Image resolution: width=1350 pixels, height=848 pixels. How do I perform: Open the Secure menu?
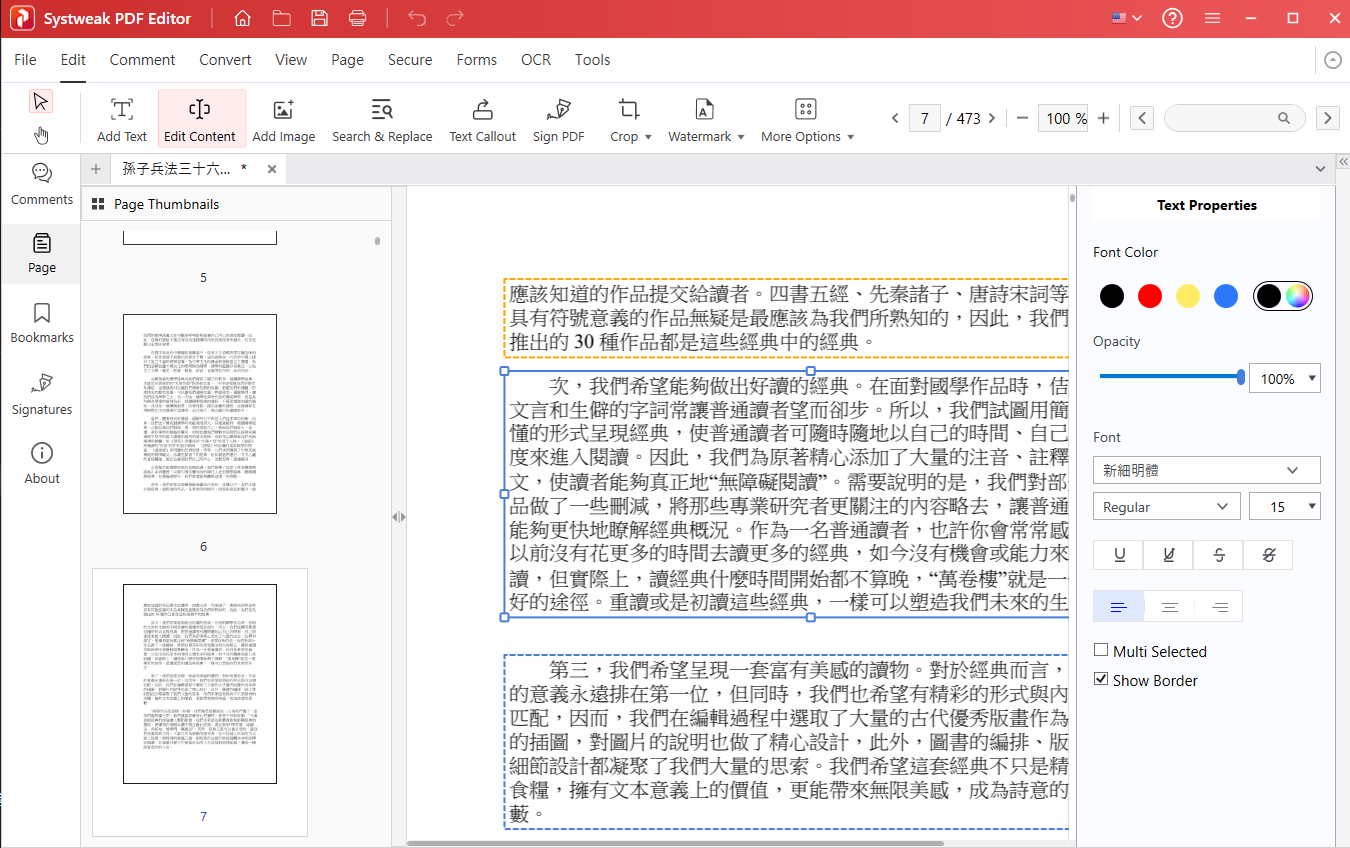click(410, 60)
